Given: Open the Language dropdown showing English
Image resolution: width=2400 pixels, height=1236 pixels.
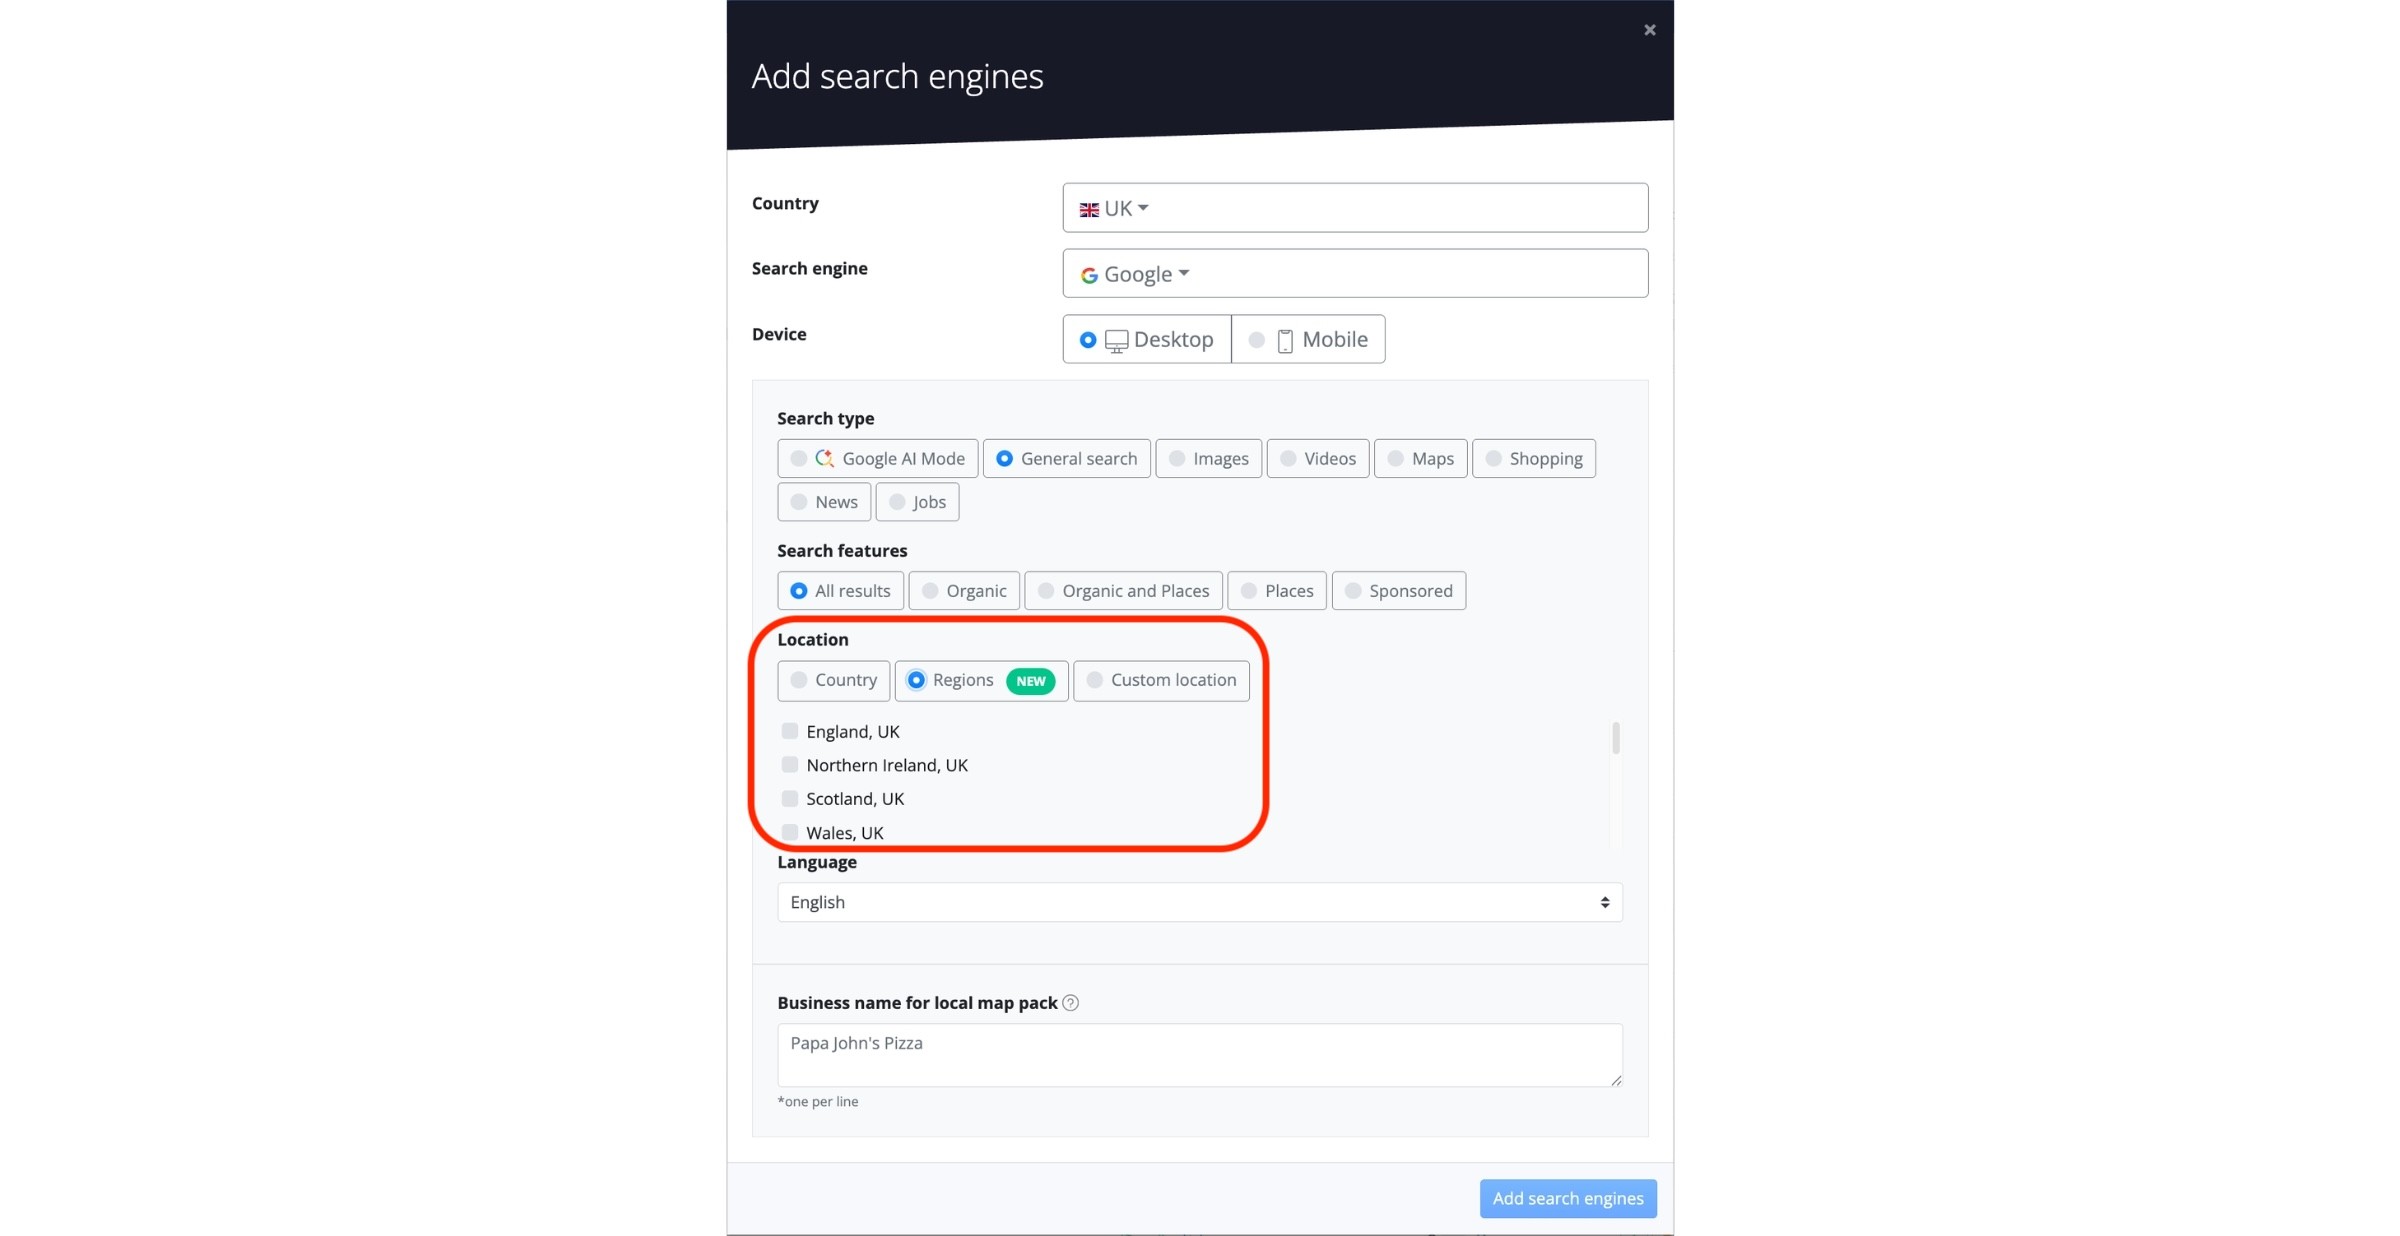Looking at the screenshot, I should coord(1200,902).
